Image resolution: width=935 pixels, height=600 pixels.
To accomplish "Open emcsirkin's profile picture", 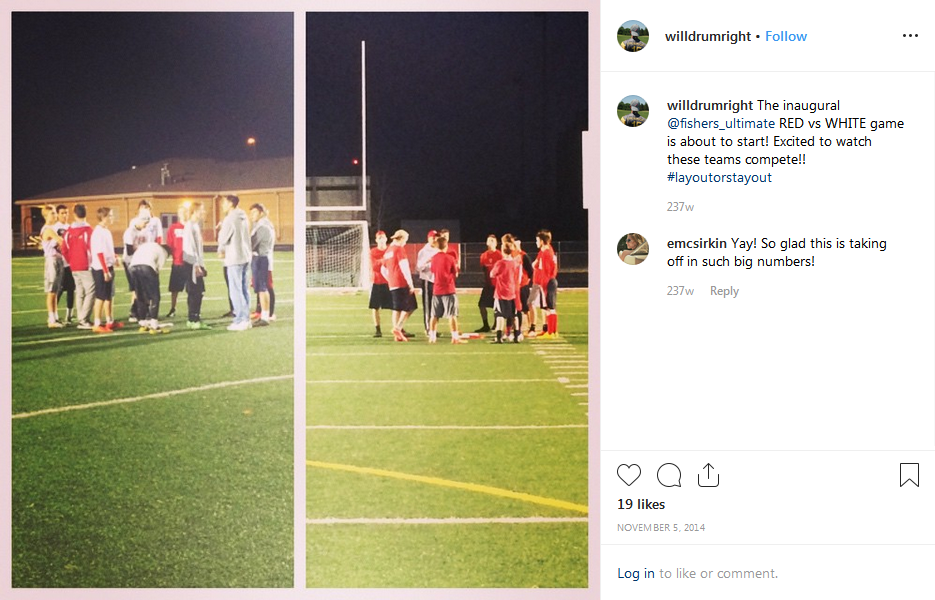I will 633,249.
